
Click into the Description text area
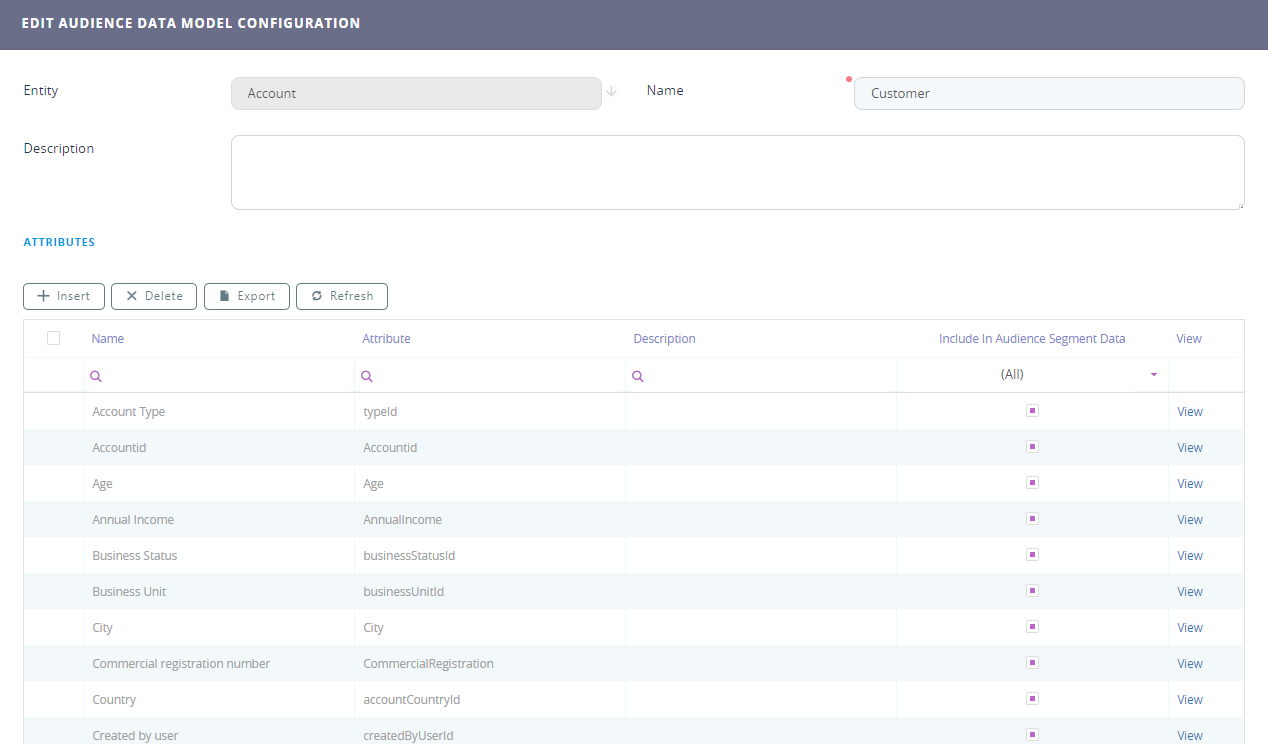pos(737,173)
